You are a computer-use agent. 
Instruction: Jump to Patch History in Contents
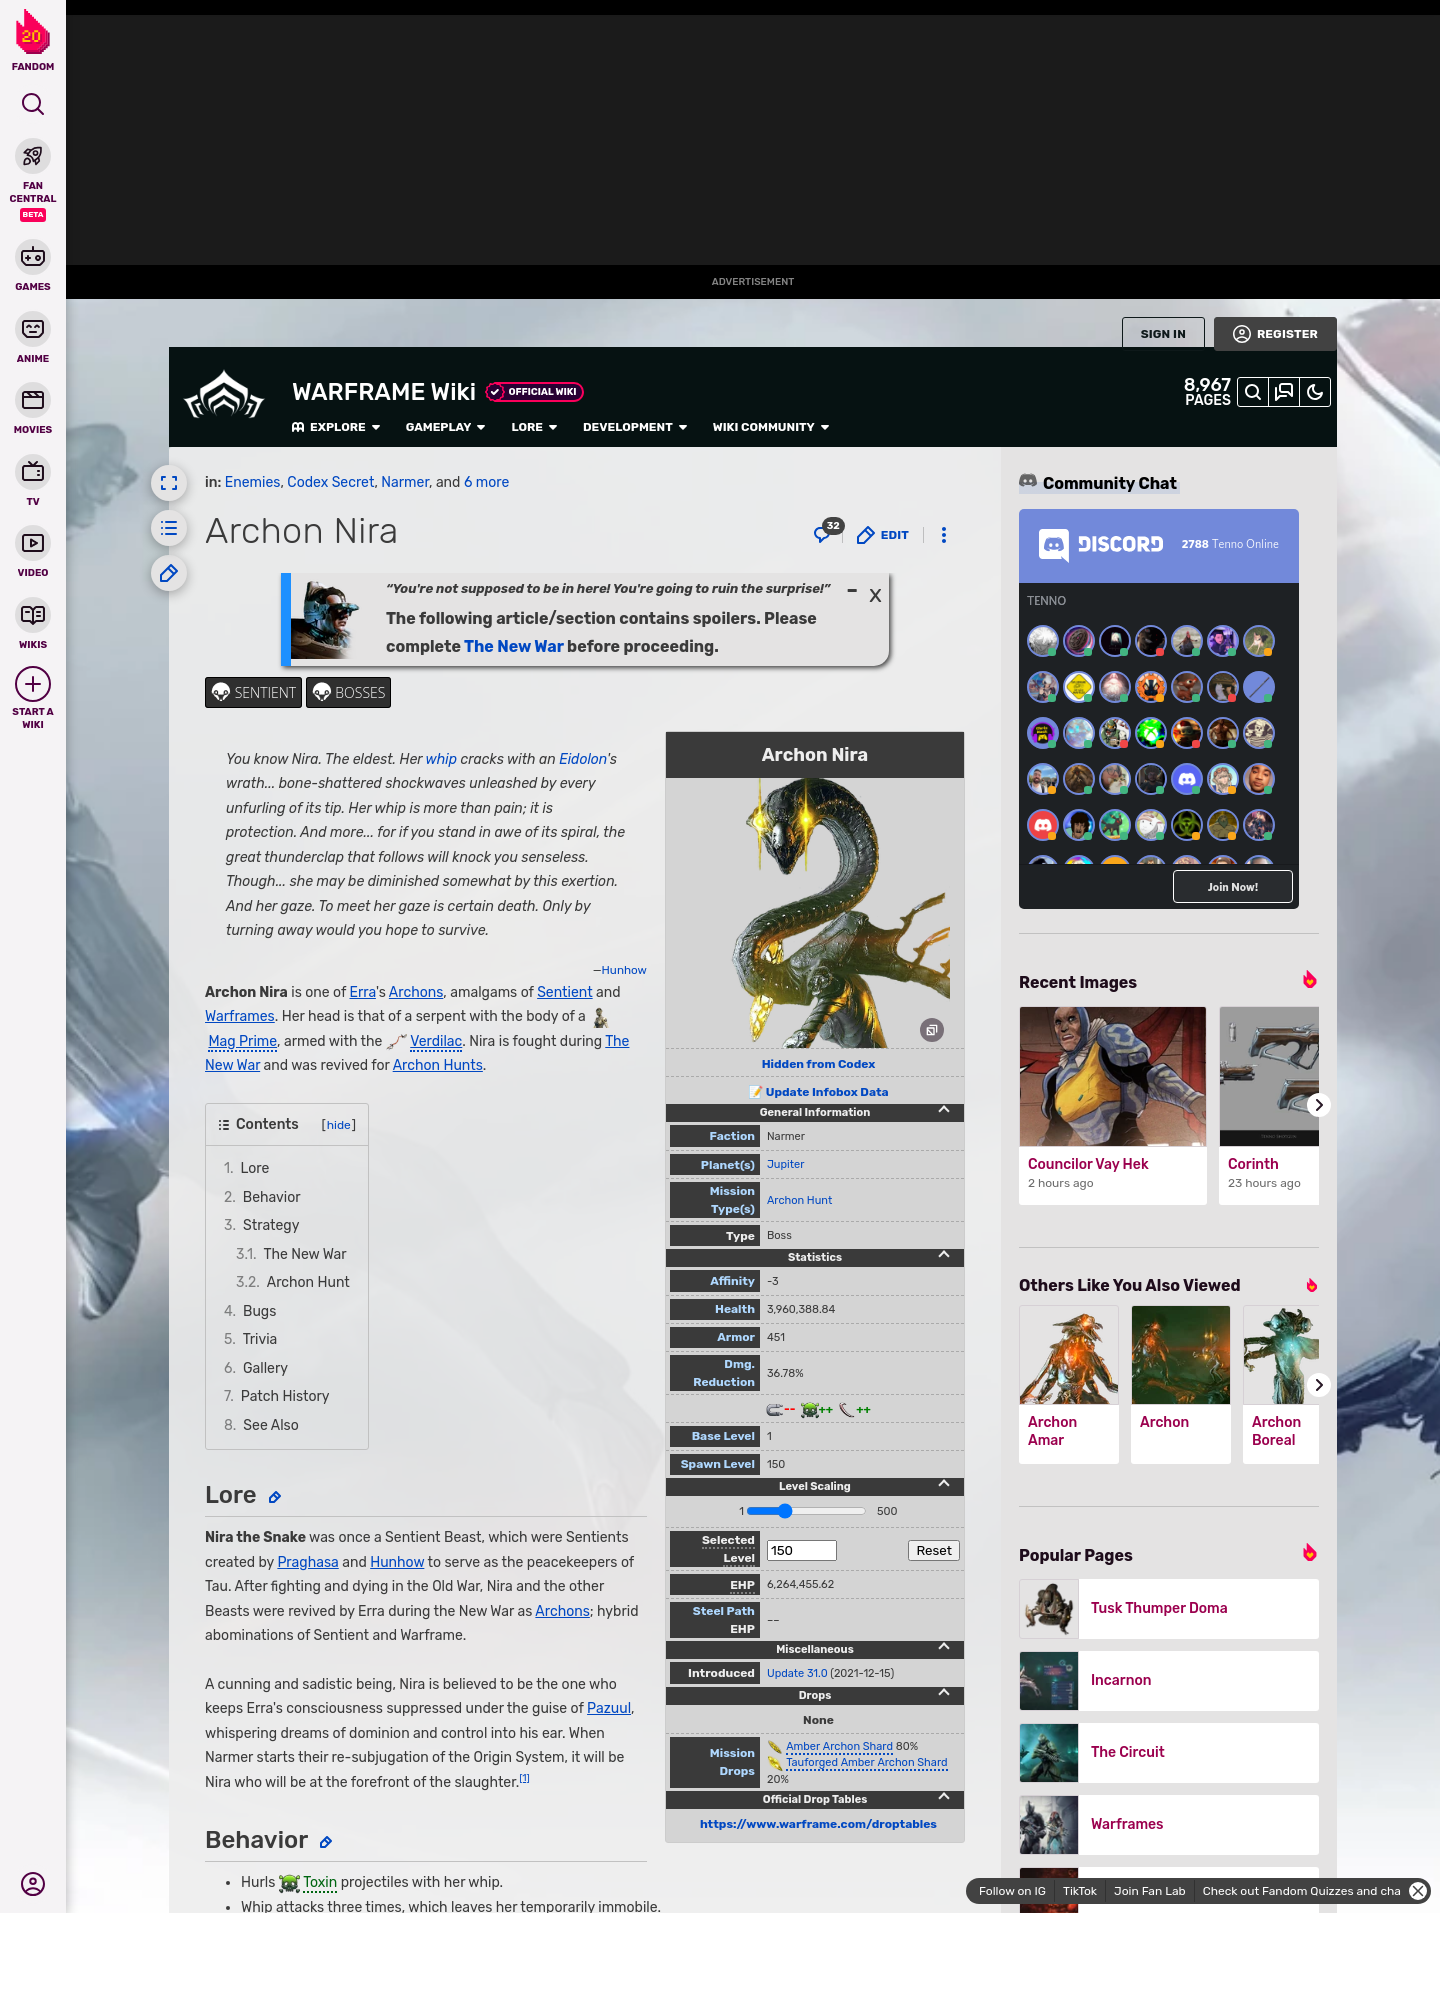tap(285, 1396)
